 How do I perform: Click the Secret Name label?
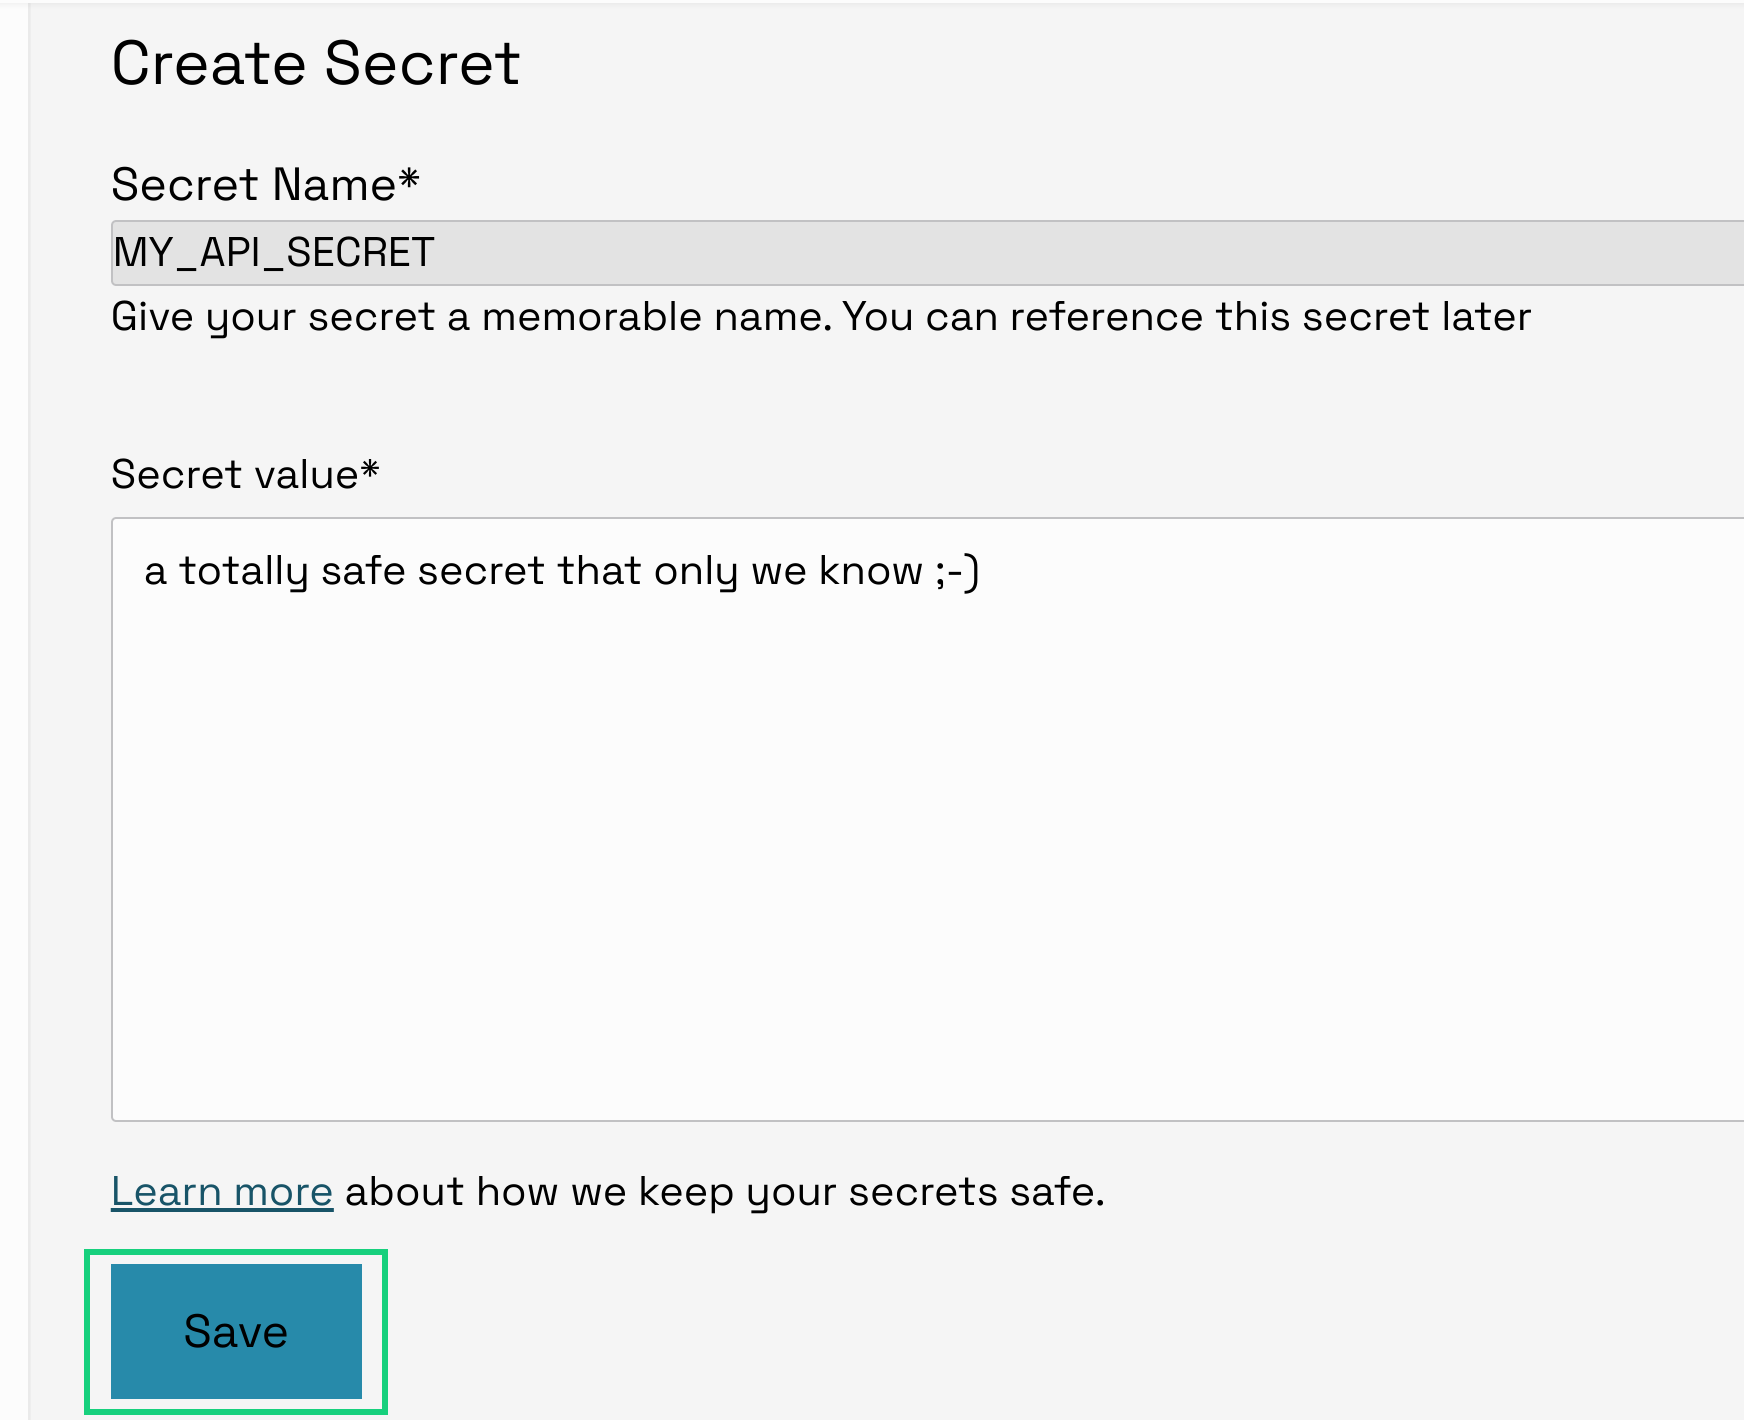coord(263,183)
